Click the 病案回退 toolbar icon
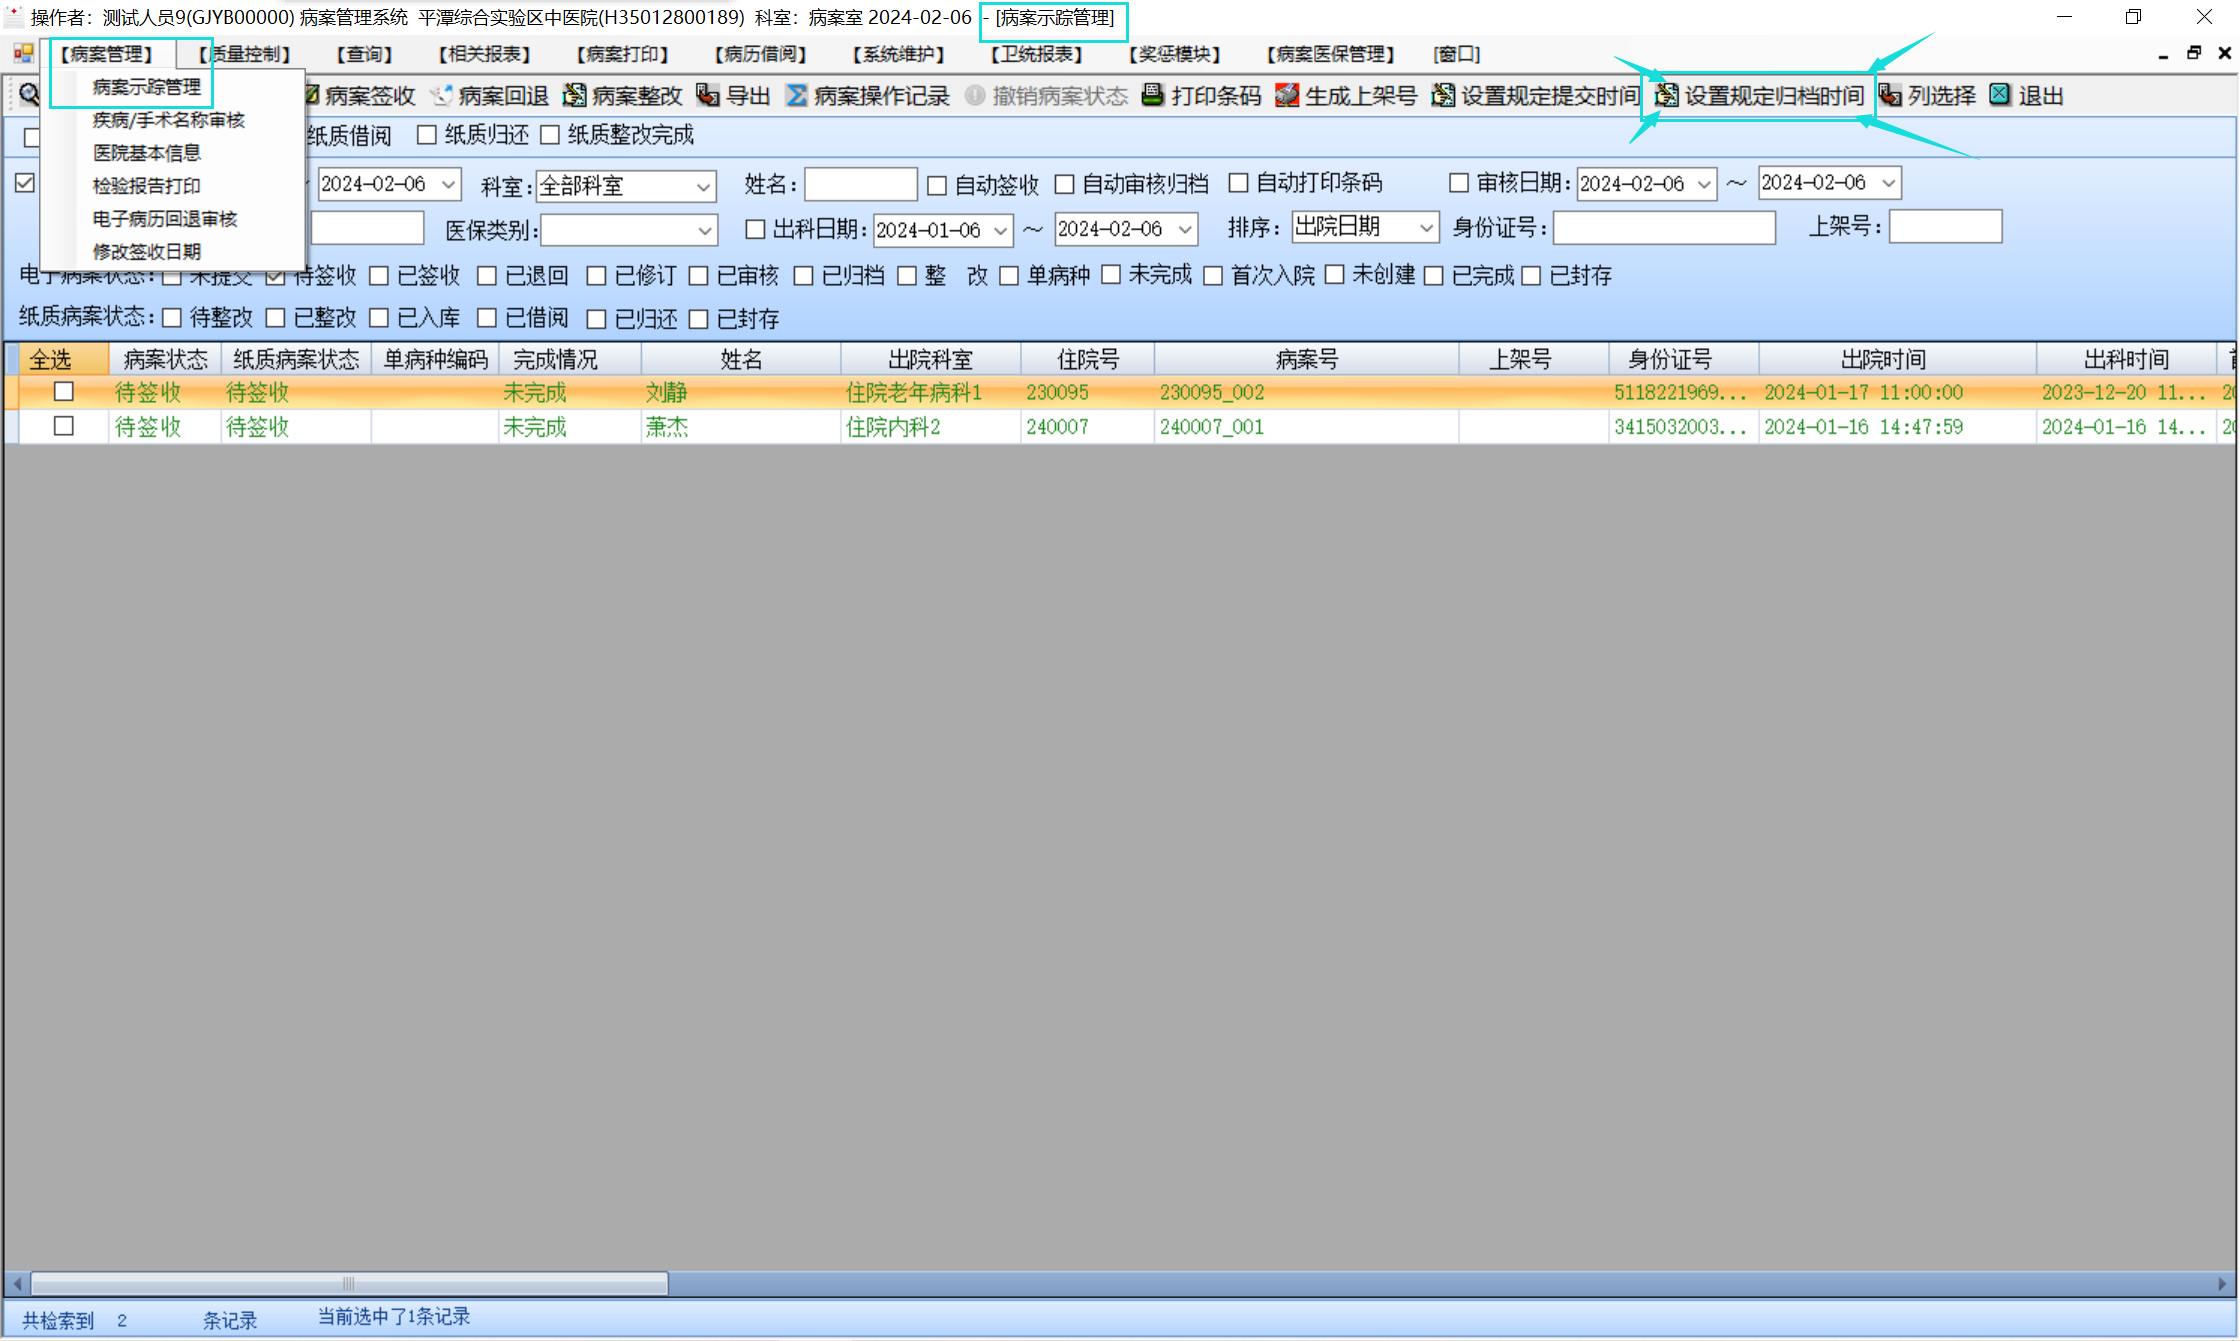The image size is (2240, 1341). pos(442,95)
